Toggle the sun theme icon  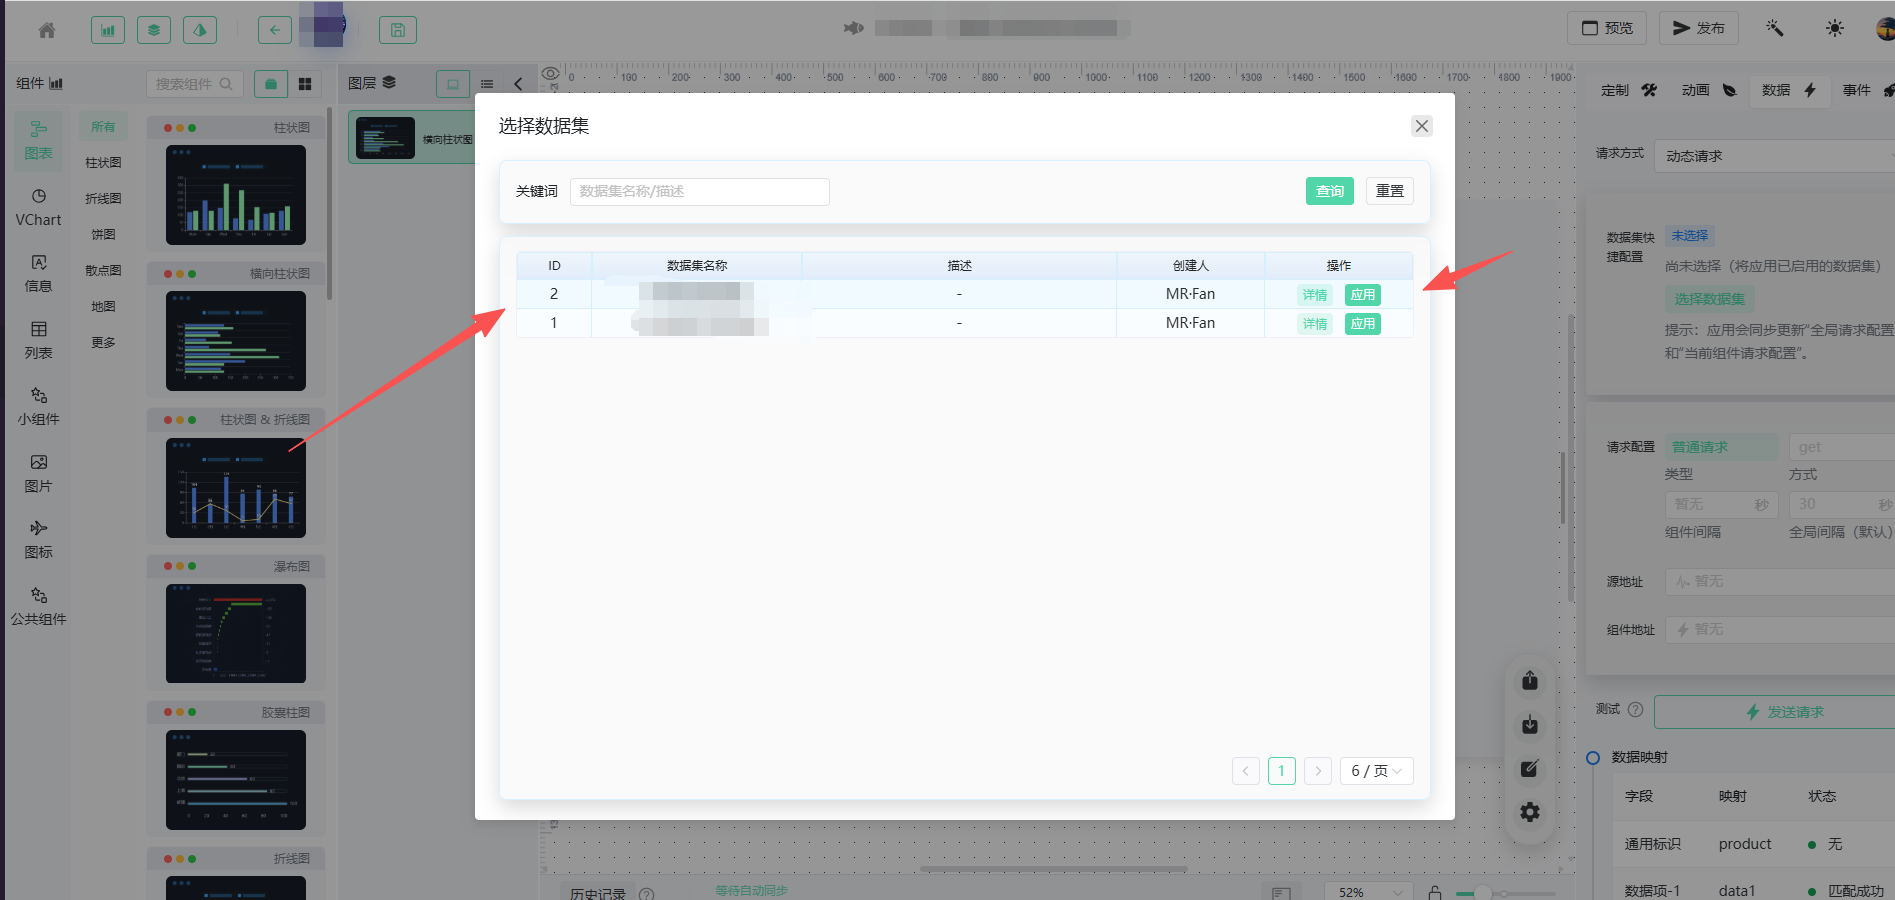1834,28
